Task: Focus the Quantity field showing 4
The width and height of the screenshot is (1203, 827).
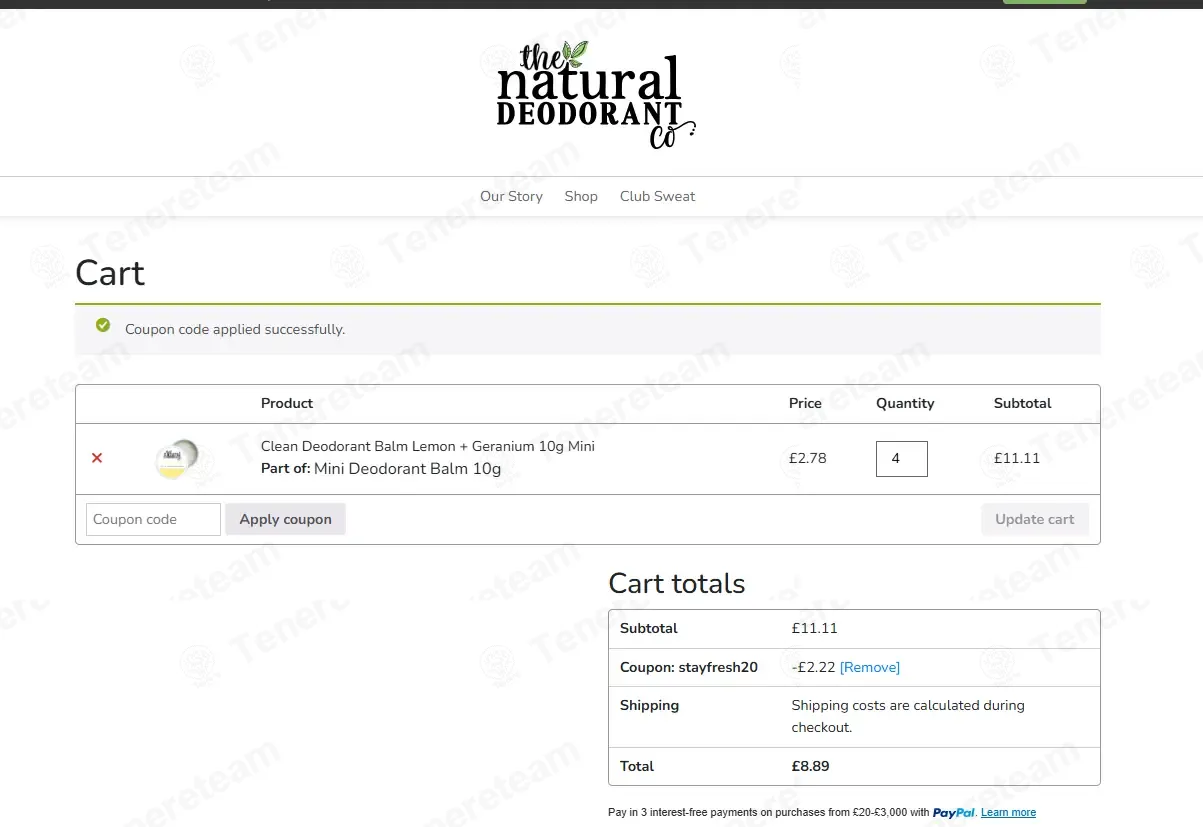Action: tap(901, 458)
